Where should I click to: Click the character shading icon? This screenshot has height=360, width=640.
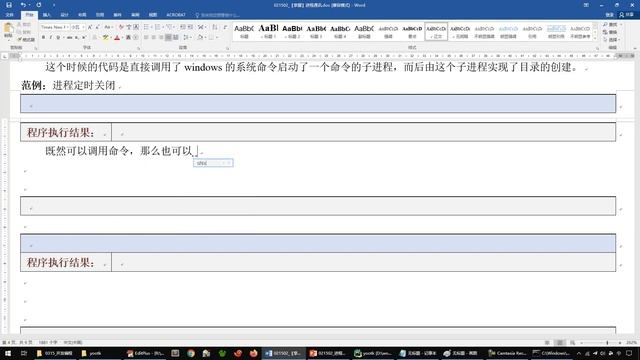pyautogui.click(x=128, y=38)
